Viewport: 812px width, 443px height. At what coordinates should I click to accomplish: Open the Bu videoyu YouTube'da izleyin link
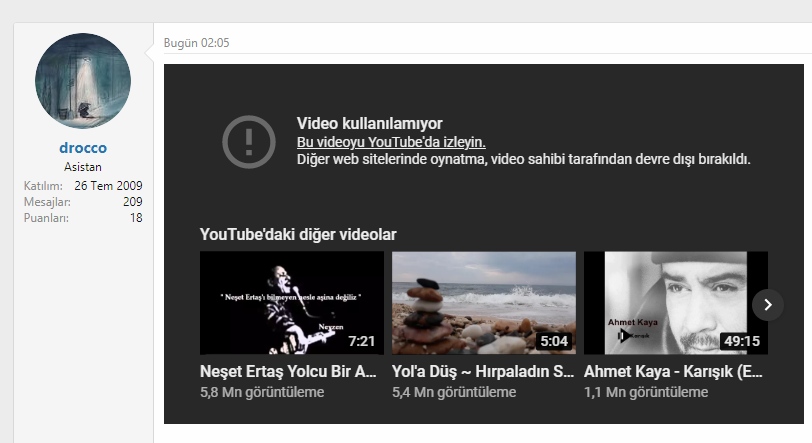391,142
